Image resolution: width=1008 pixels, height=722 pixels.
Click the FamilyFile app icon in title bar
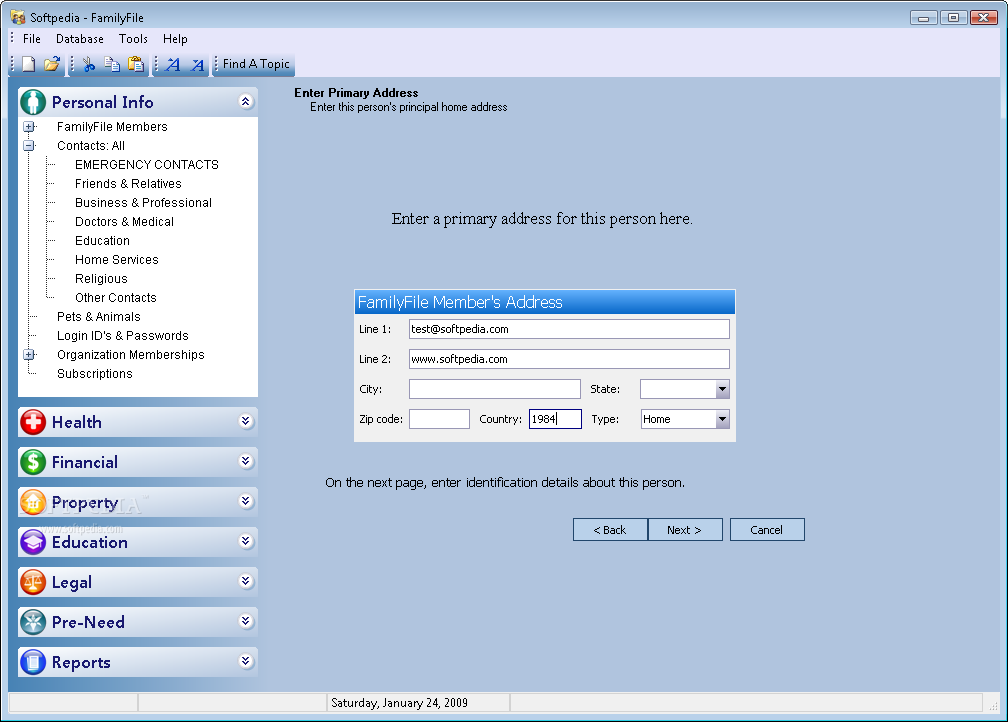(x=18, y=17)
